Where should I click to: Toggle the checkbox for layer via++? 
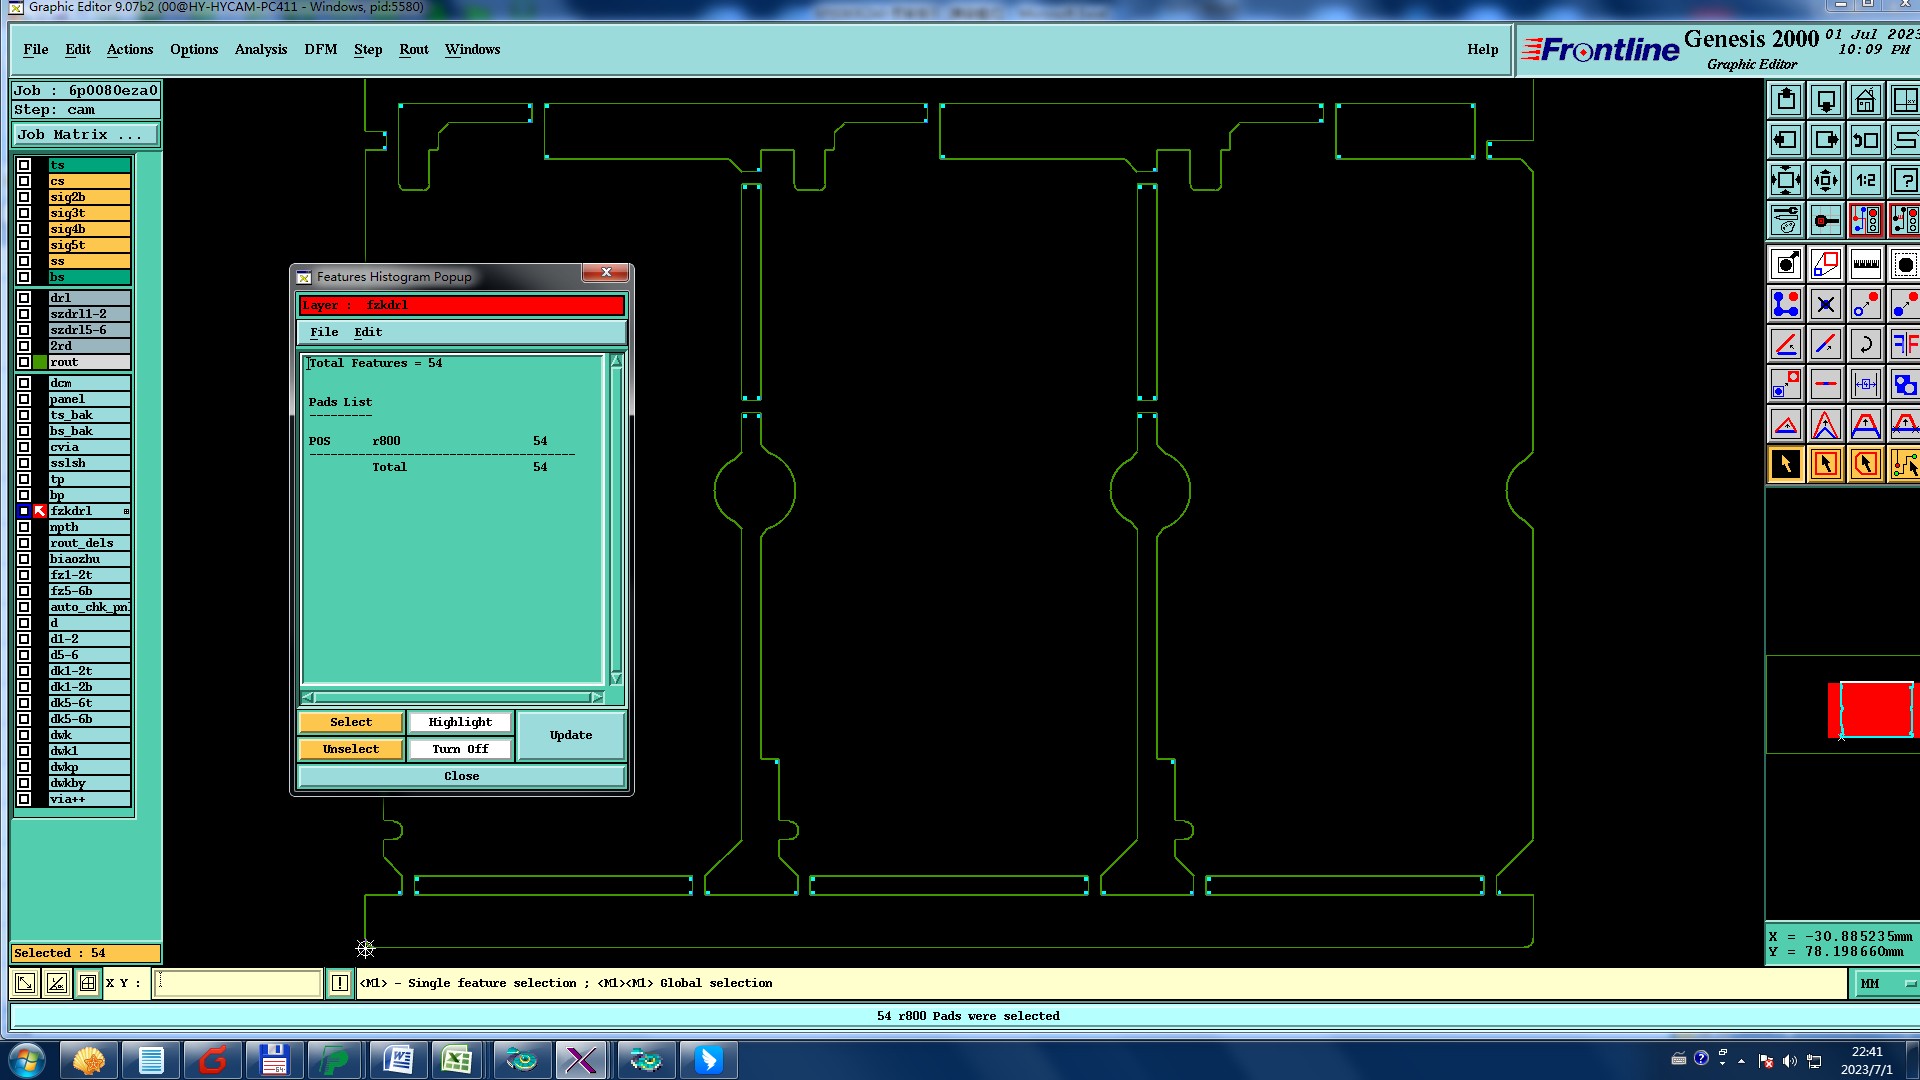coord(24,799)
